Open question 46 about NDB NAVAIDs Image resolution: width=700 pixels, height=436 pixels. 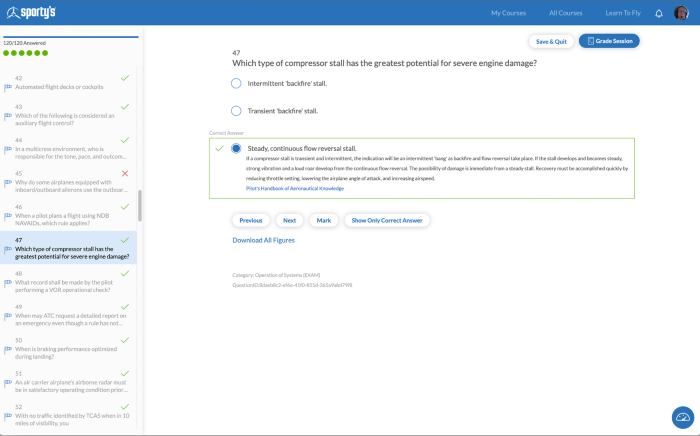(68, 215)
